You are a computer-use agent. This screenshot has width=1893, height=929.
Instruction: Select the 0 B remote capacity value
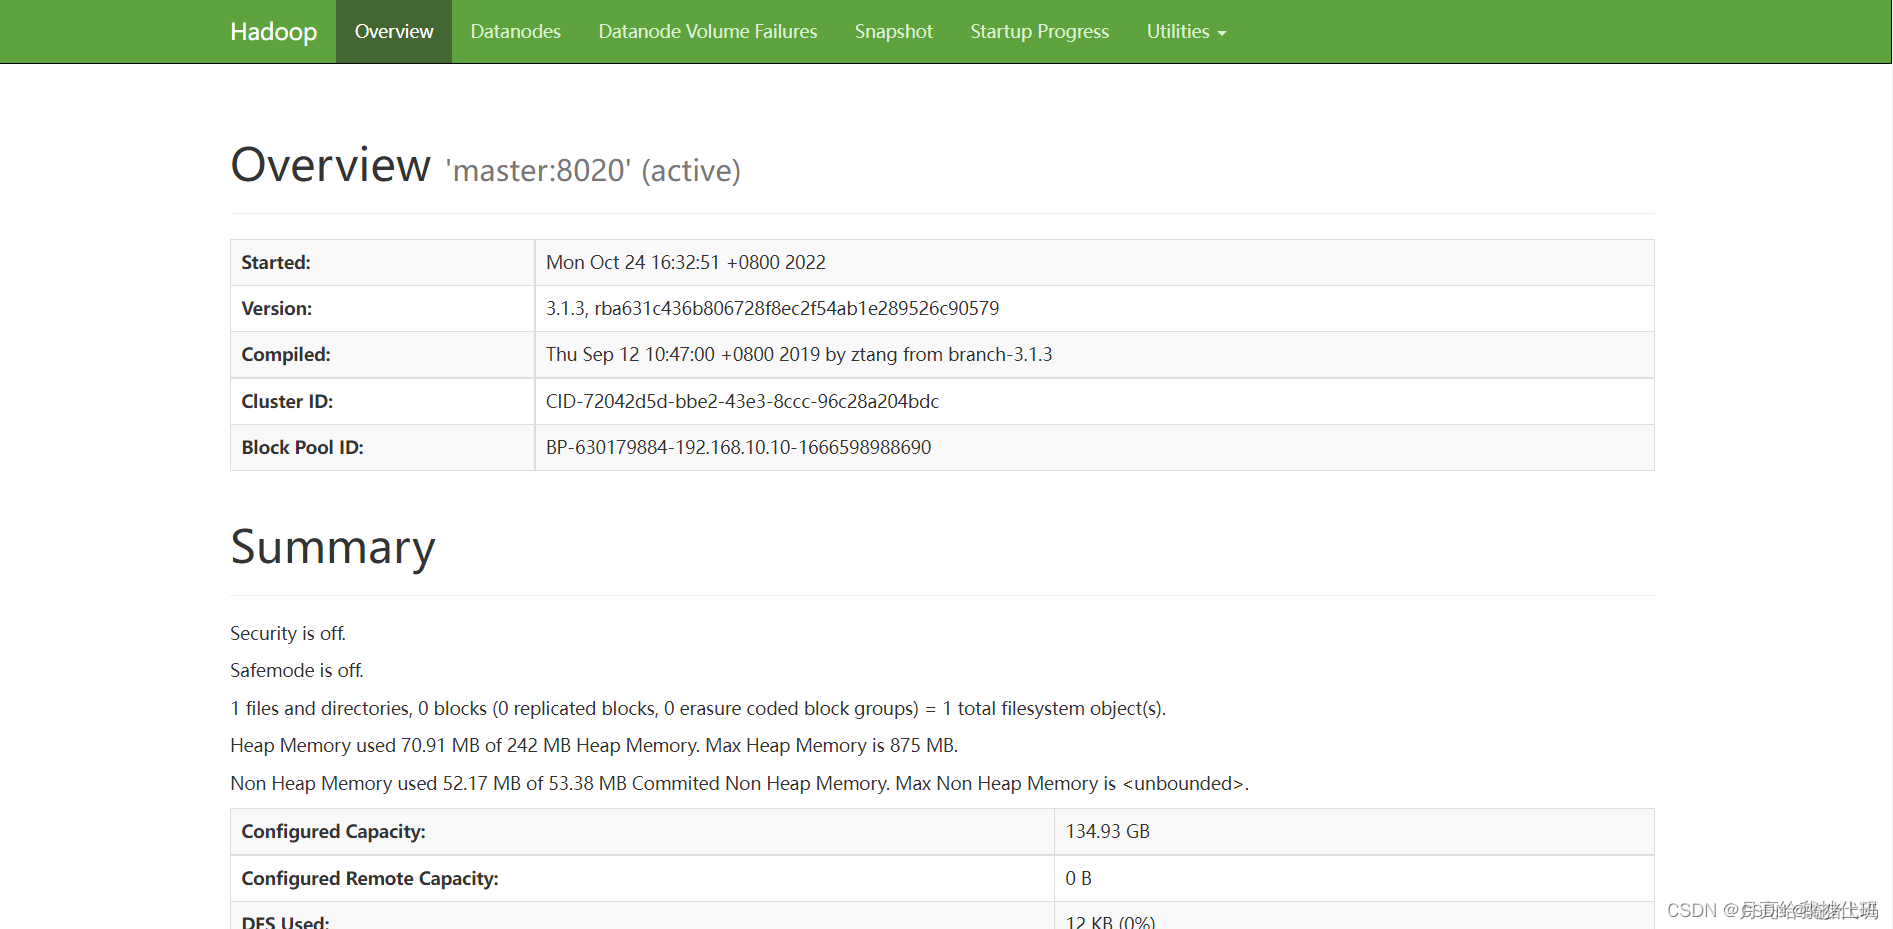(x=1078, y=878)
